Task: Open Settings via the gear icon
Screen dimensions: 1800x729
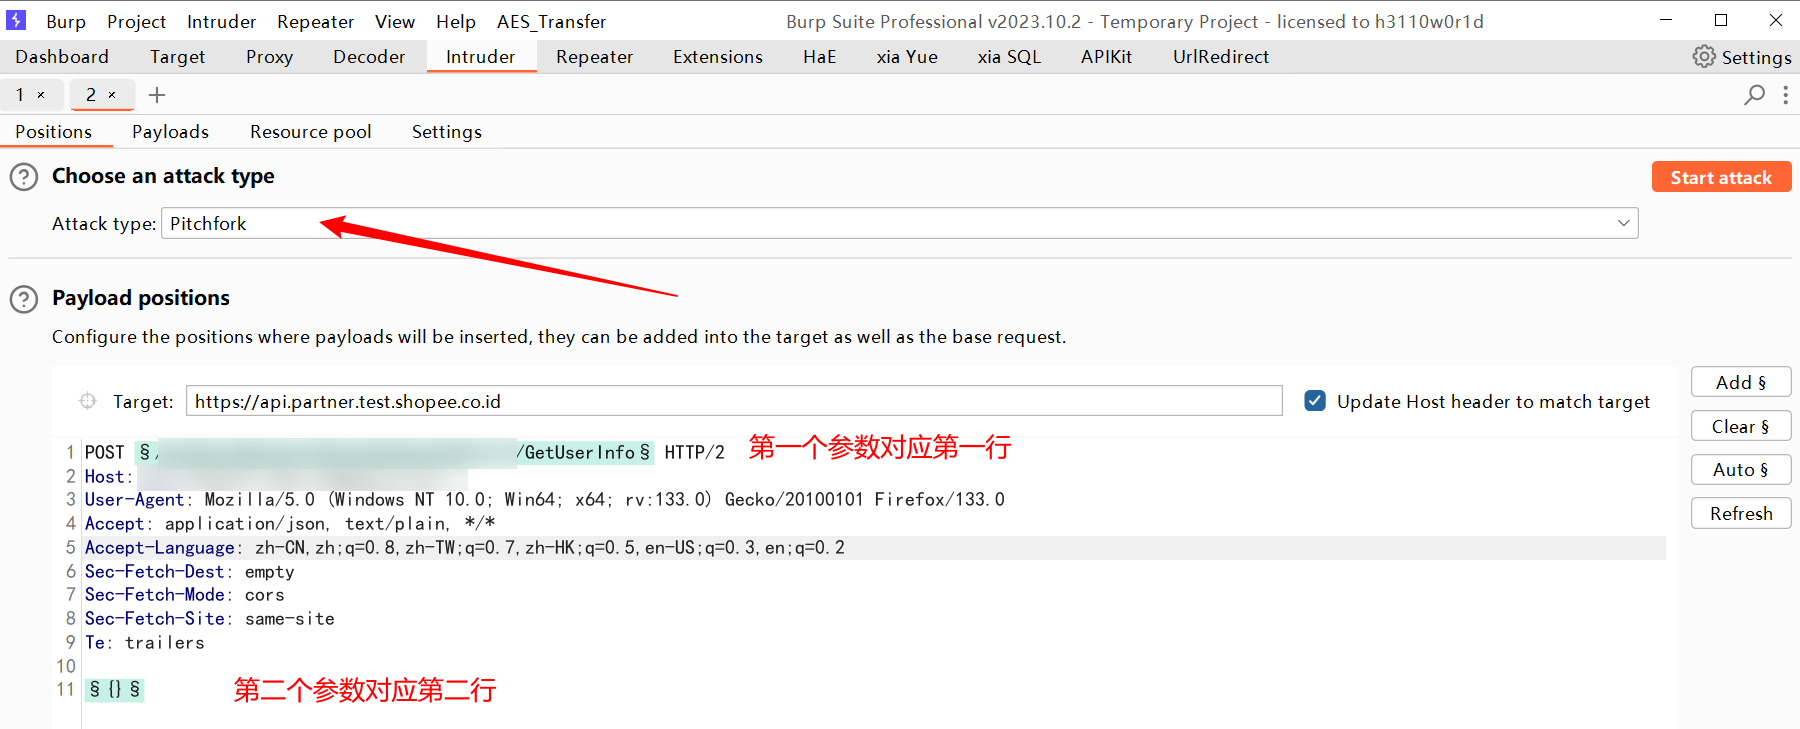Action: pos(1703,57)
